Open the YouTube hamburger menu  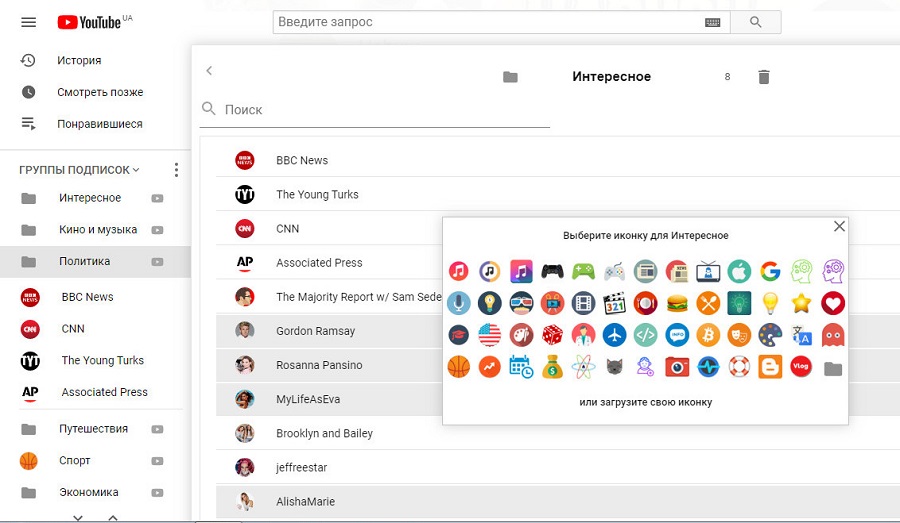(29, 22)
